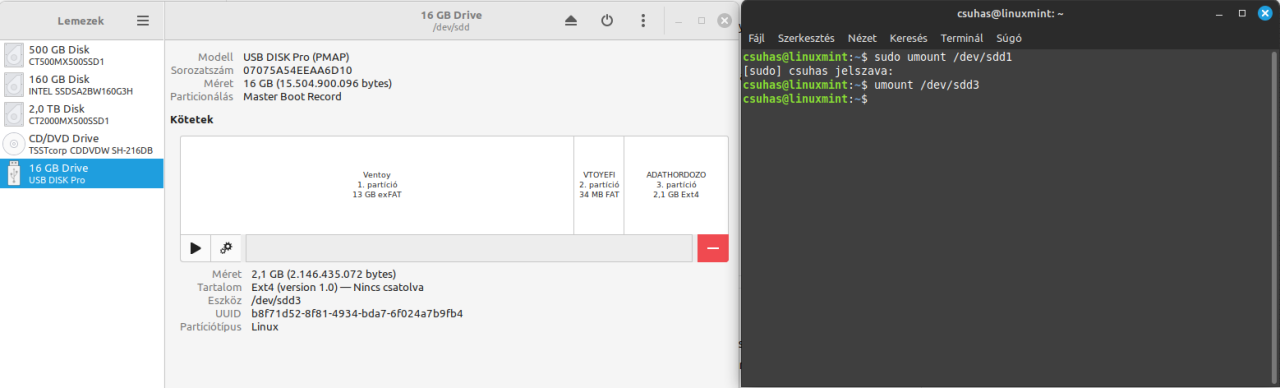The image size is (1280, 388).
Task: Mount the selected partition with play button
Action: 196,248
